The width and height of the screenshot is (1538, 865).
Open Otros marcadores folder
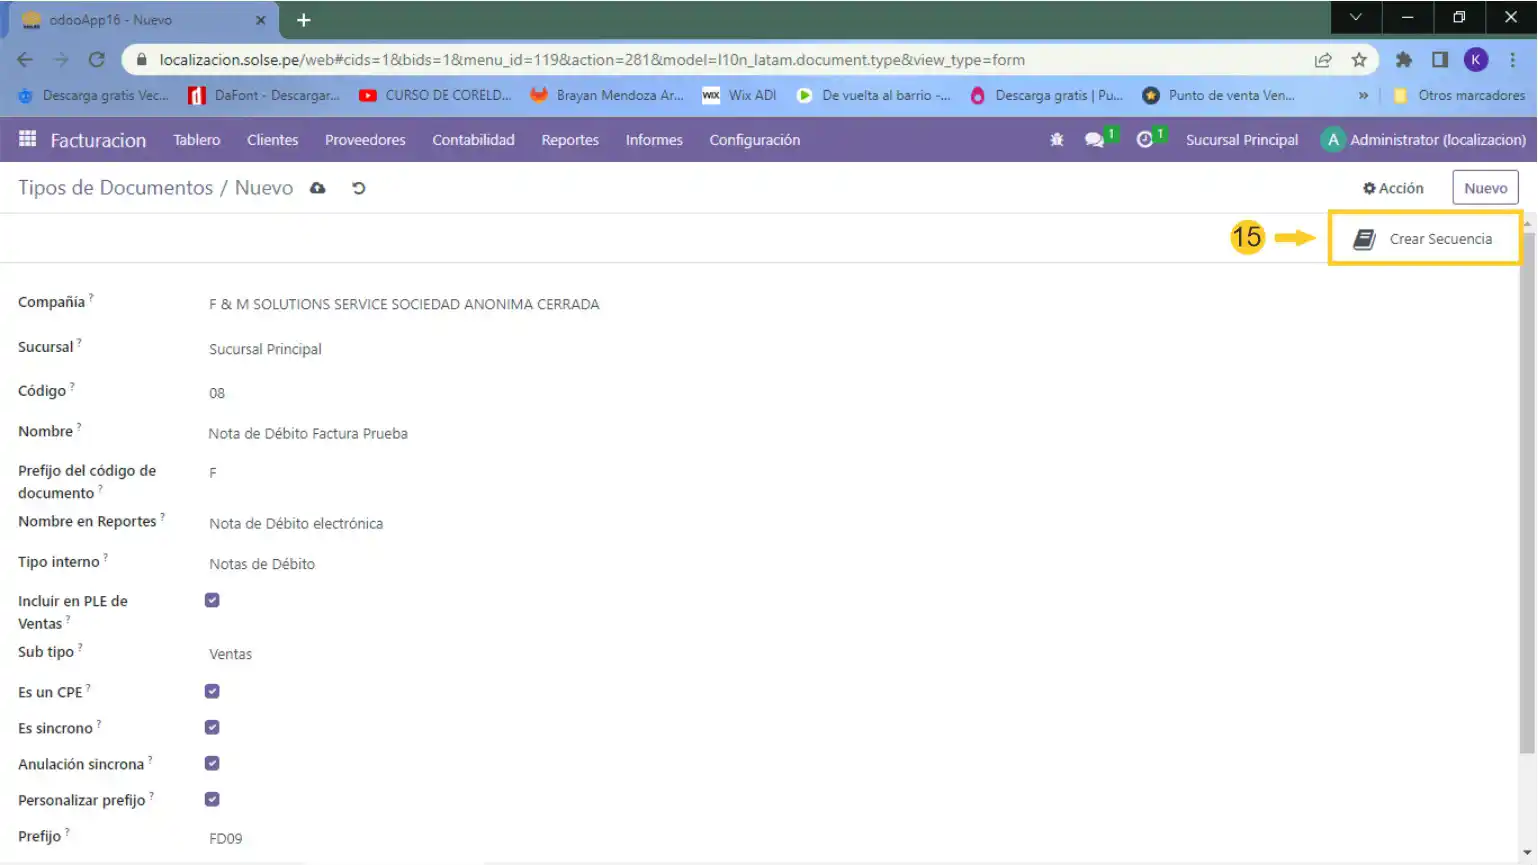click(x=1460, y=96)
